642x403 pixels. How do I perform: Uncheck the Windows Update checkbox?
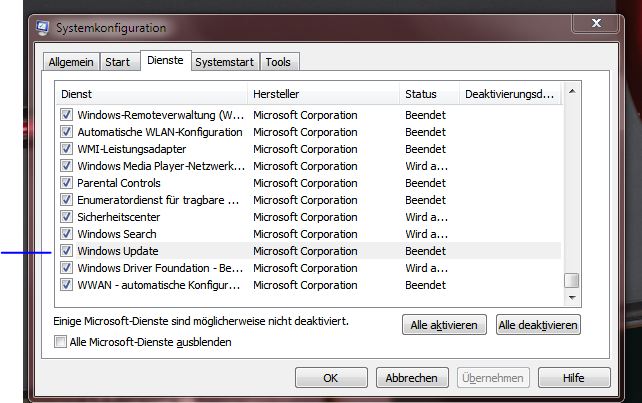tap(66, 251)
